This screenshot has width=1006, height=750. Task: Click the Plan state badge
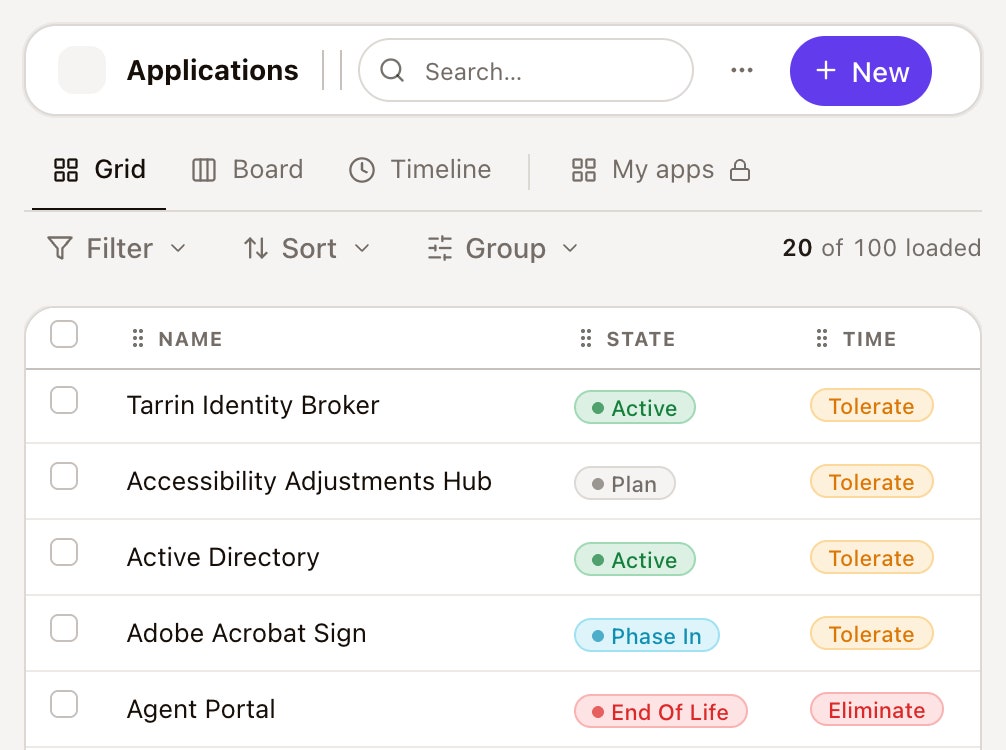point(625,483)
